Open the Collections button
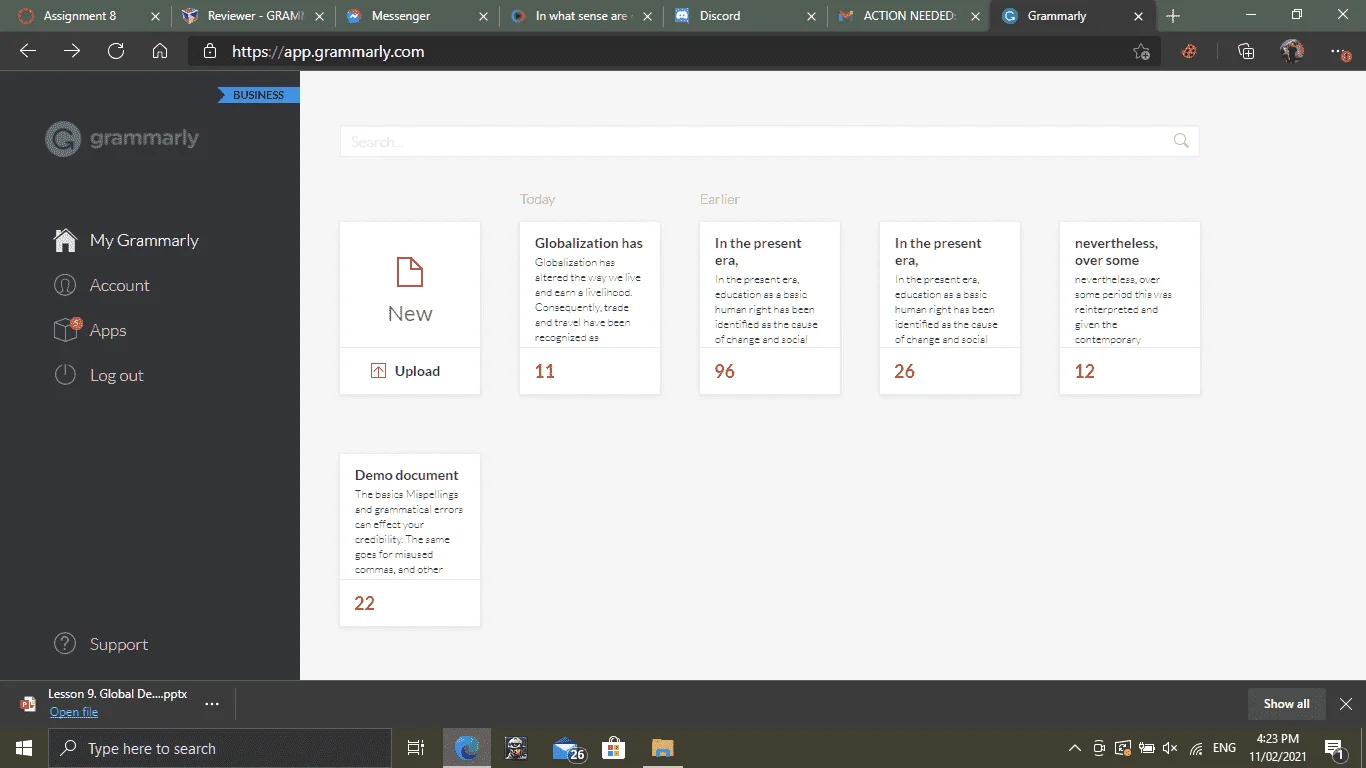1366x768 pixels. pyautogui.click(x=1246, y=51)
